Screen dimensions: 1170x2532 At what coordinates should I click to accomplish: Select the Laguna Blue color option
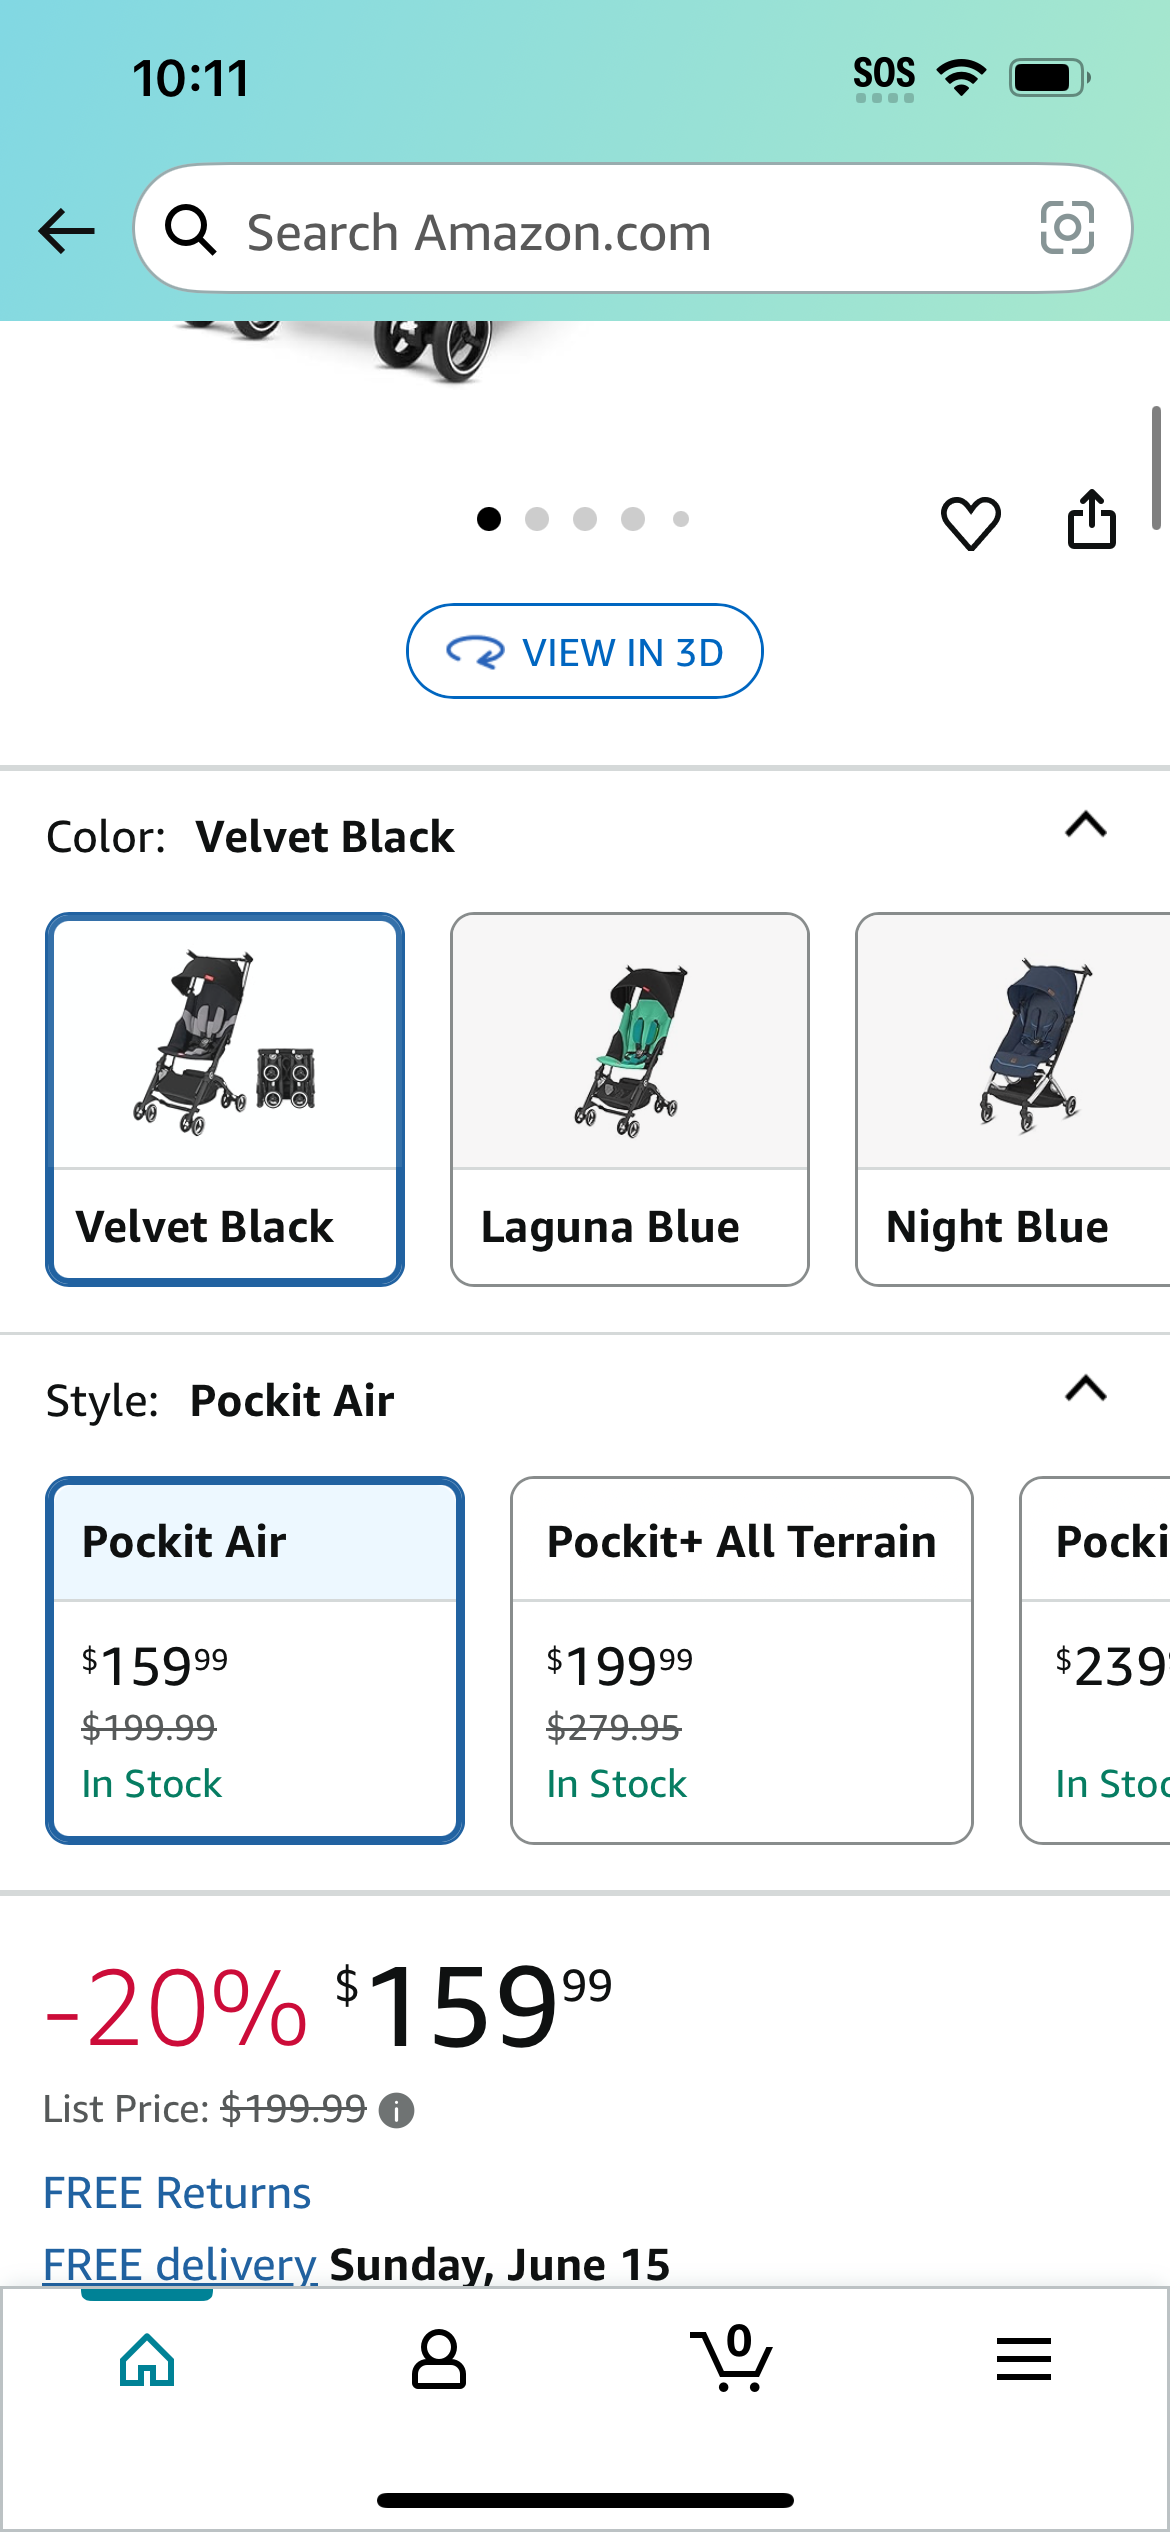[630, 1099]
